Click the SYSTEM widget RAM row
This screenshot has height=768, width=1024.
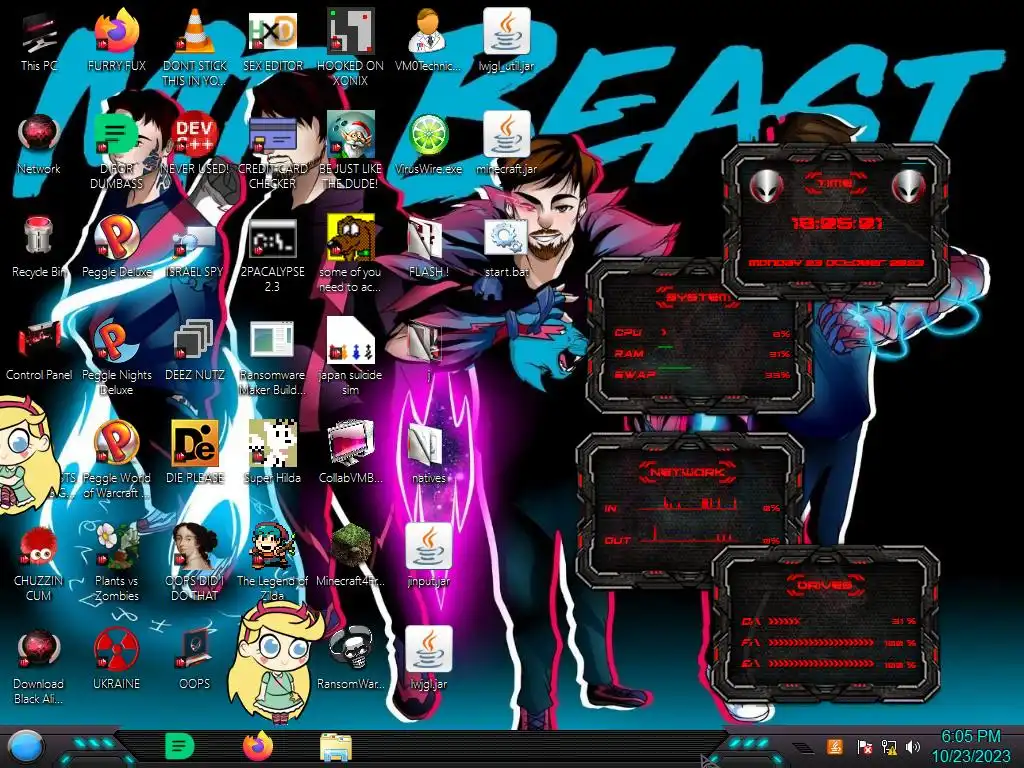click(x=701, y=353)
